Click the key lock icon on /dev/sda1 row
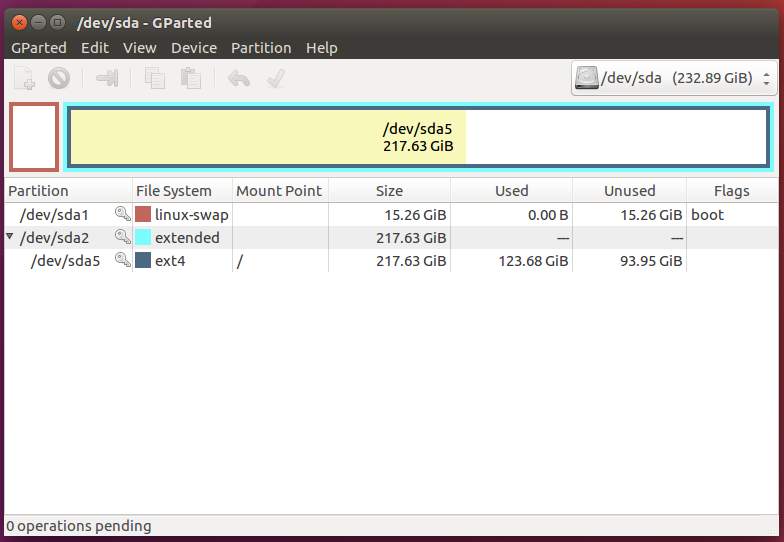Image resolution: width=784 pixels, height=542 pixels. pos(122,214)
